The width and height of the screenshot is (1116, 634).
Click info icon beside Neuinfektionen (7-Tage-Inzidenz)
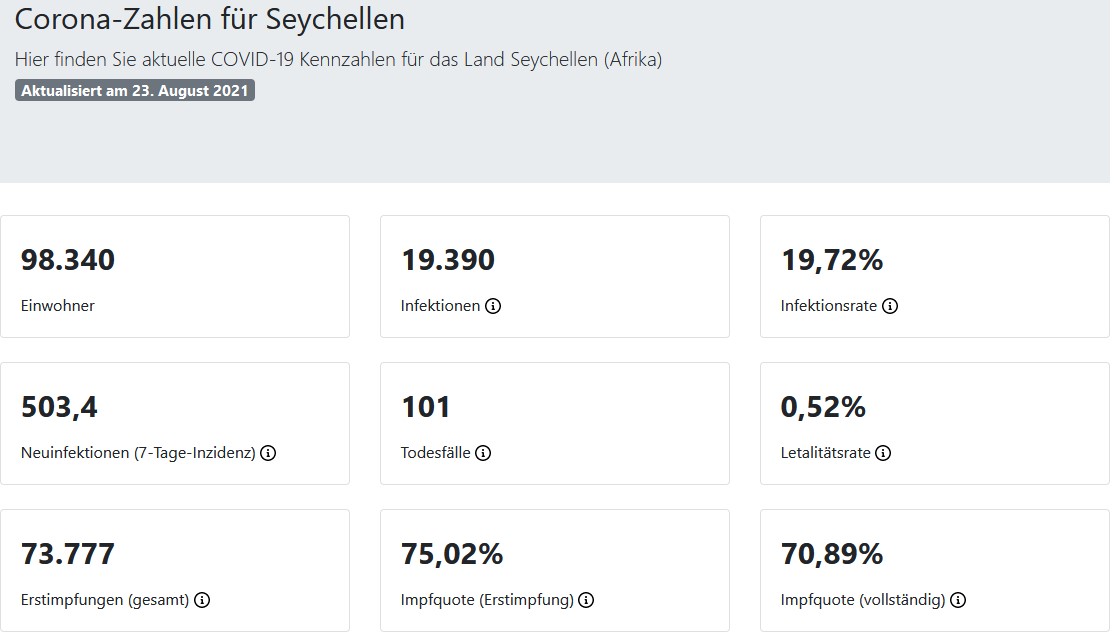click(x=268, y=453)
